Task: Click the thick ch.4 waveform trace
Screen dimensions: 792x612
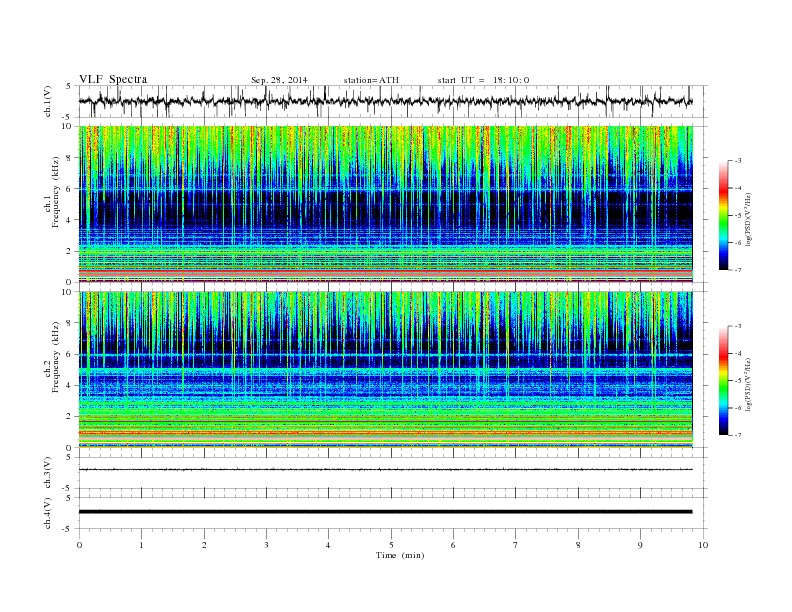Action: (x=385, y=512)
